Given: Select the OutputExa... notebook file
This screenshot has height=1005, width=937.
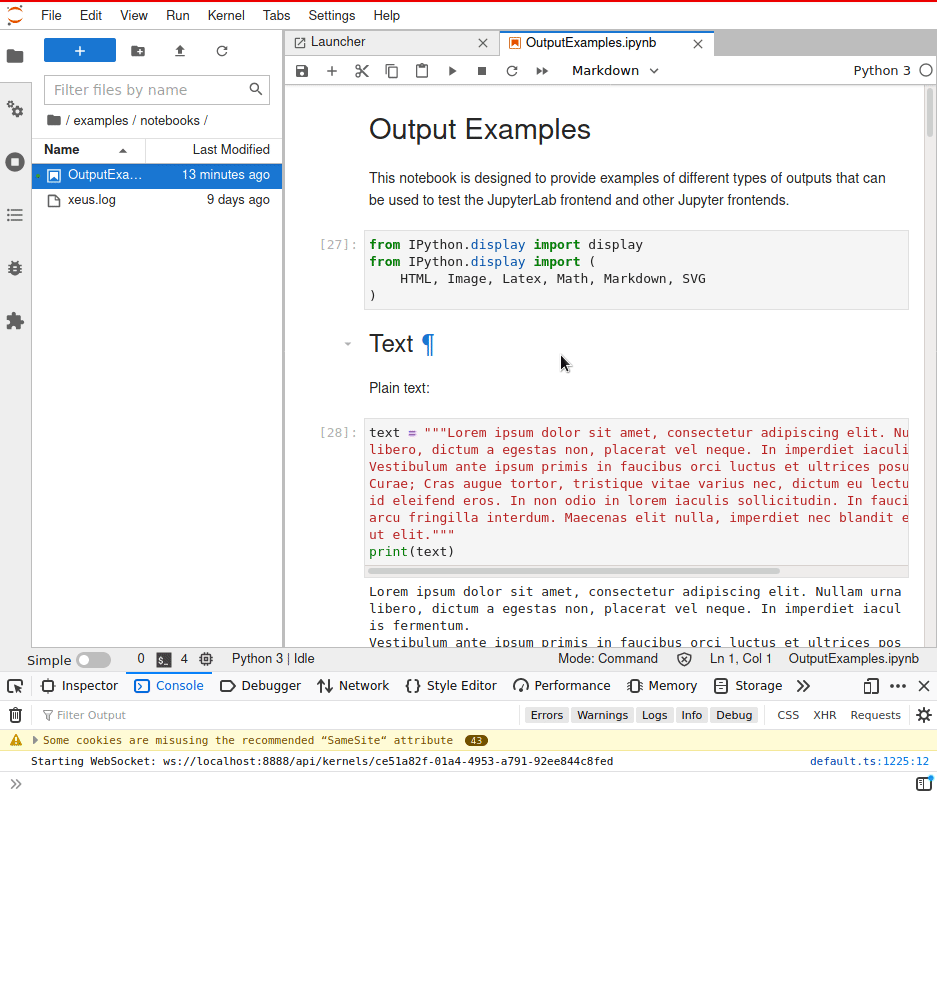Looking at the screenshot, I should [157, 175].
